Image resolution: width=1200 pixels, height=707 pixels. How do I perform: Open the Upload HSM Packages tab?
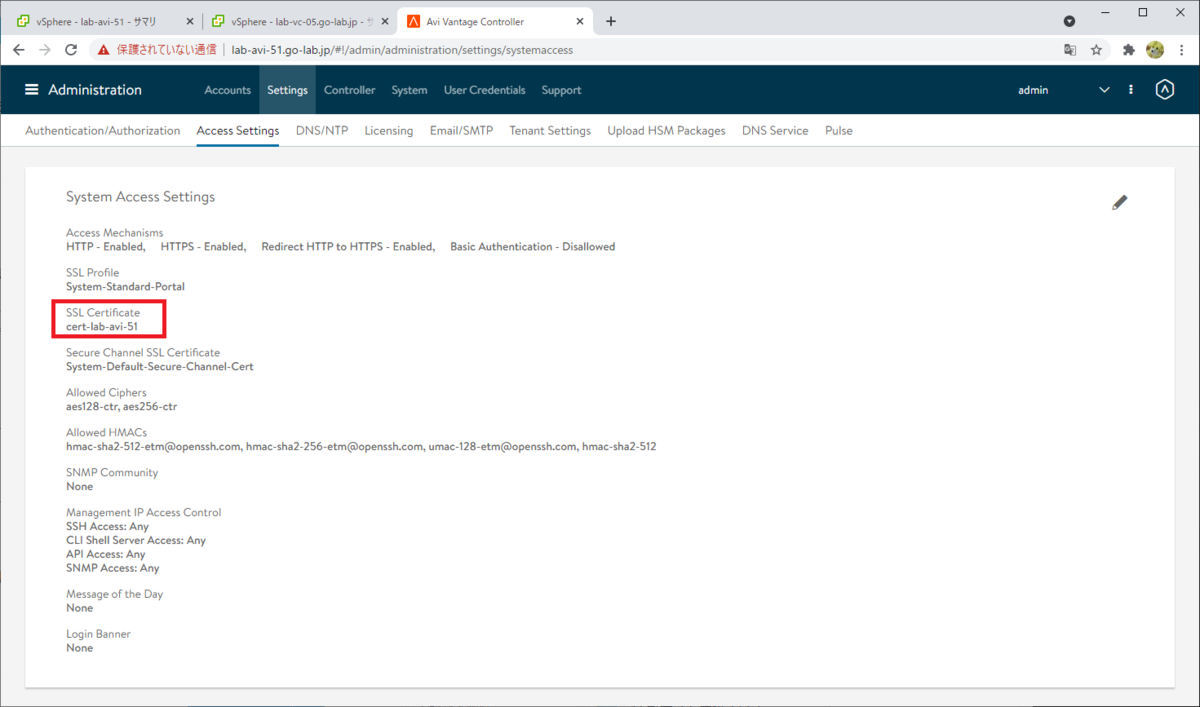tap(666, 130)
